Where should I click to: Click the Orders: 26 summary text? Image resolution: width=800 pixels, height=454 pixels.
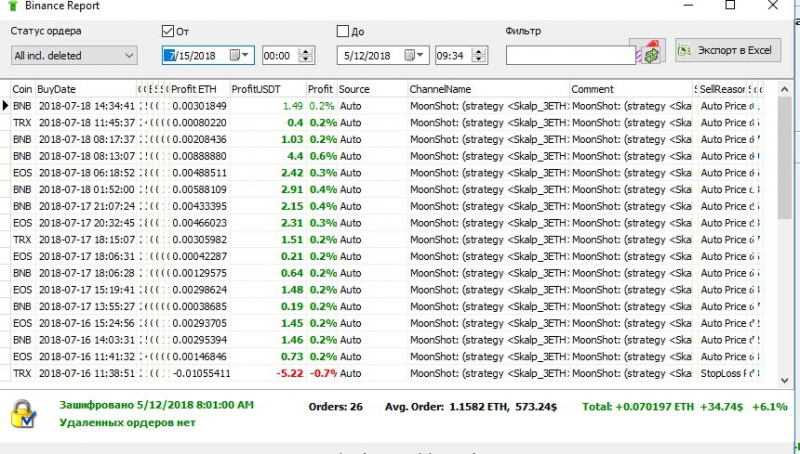[335, 407]
